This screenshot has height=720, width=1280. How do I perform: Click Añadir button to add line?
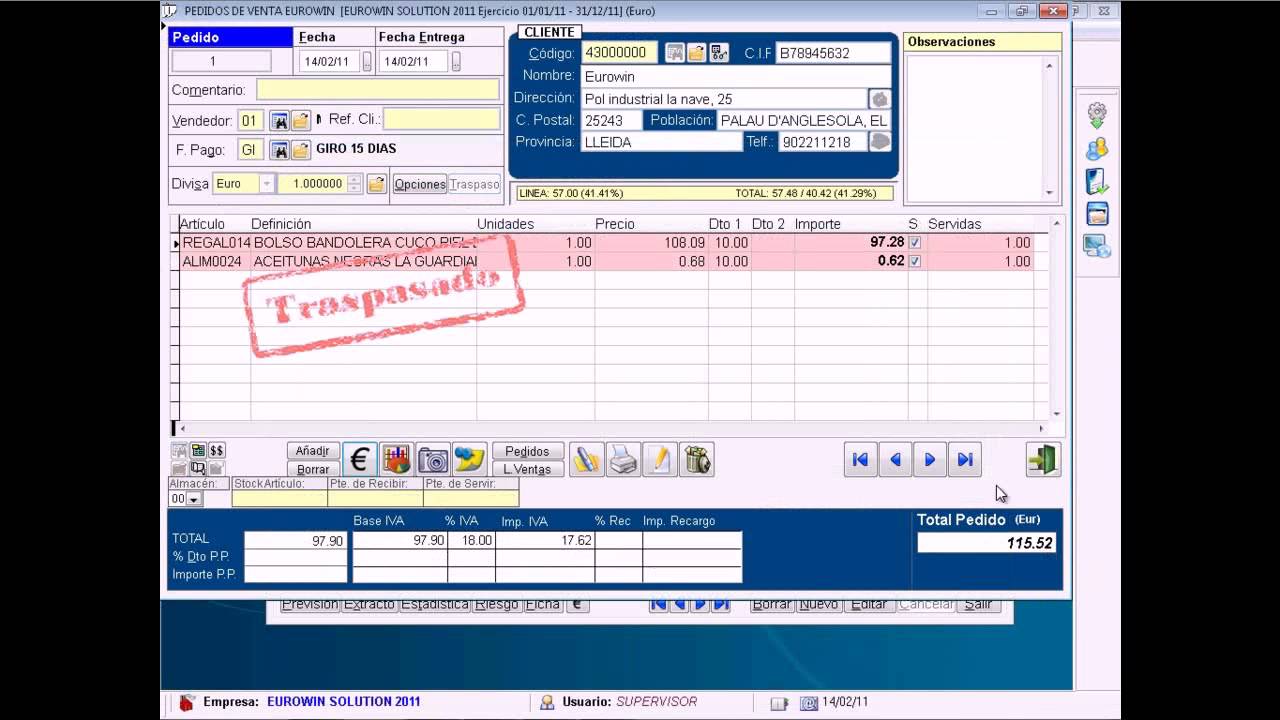click(313, 451)
